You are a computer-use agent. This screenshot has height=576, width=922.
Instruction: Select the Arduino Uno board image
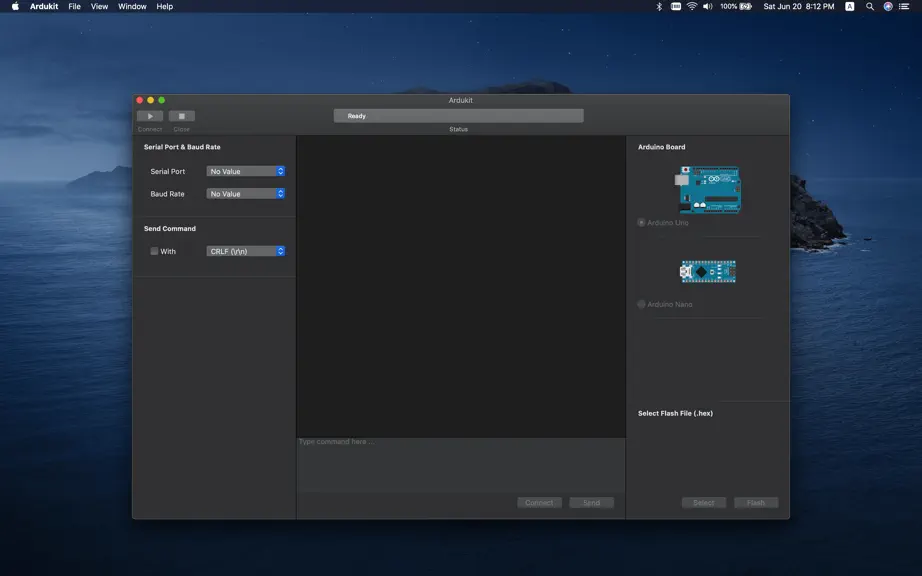click(710, 189)
